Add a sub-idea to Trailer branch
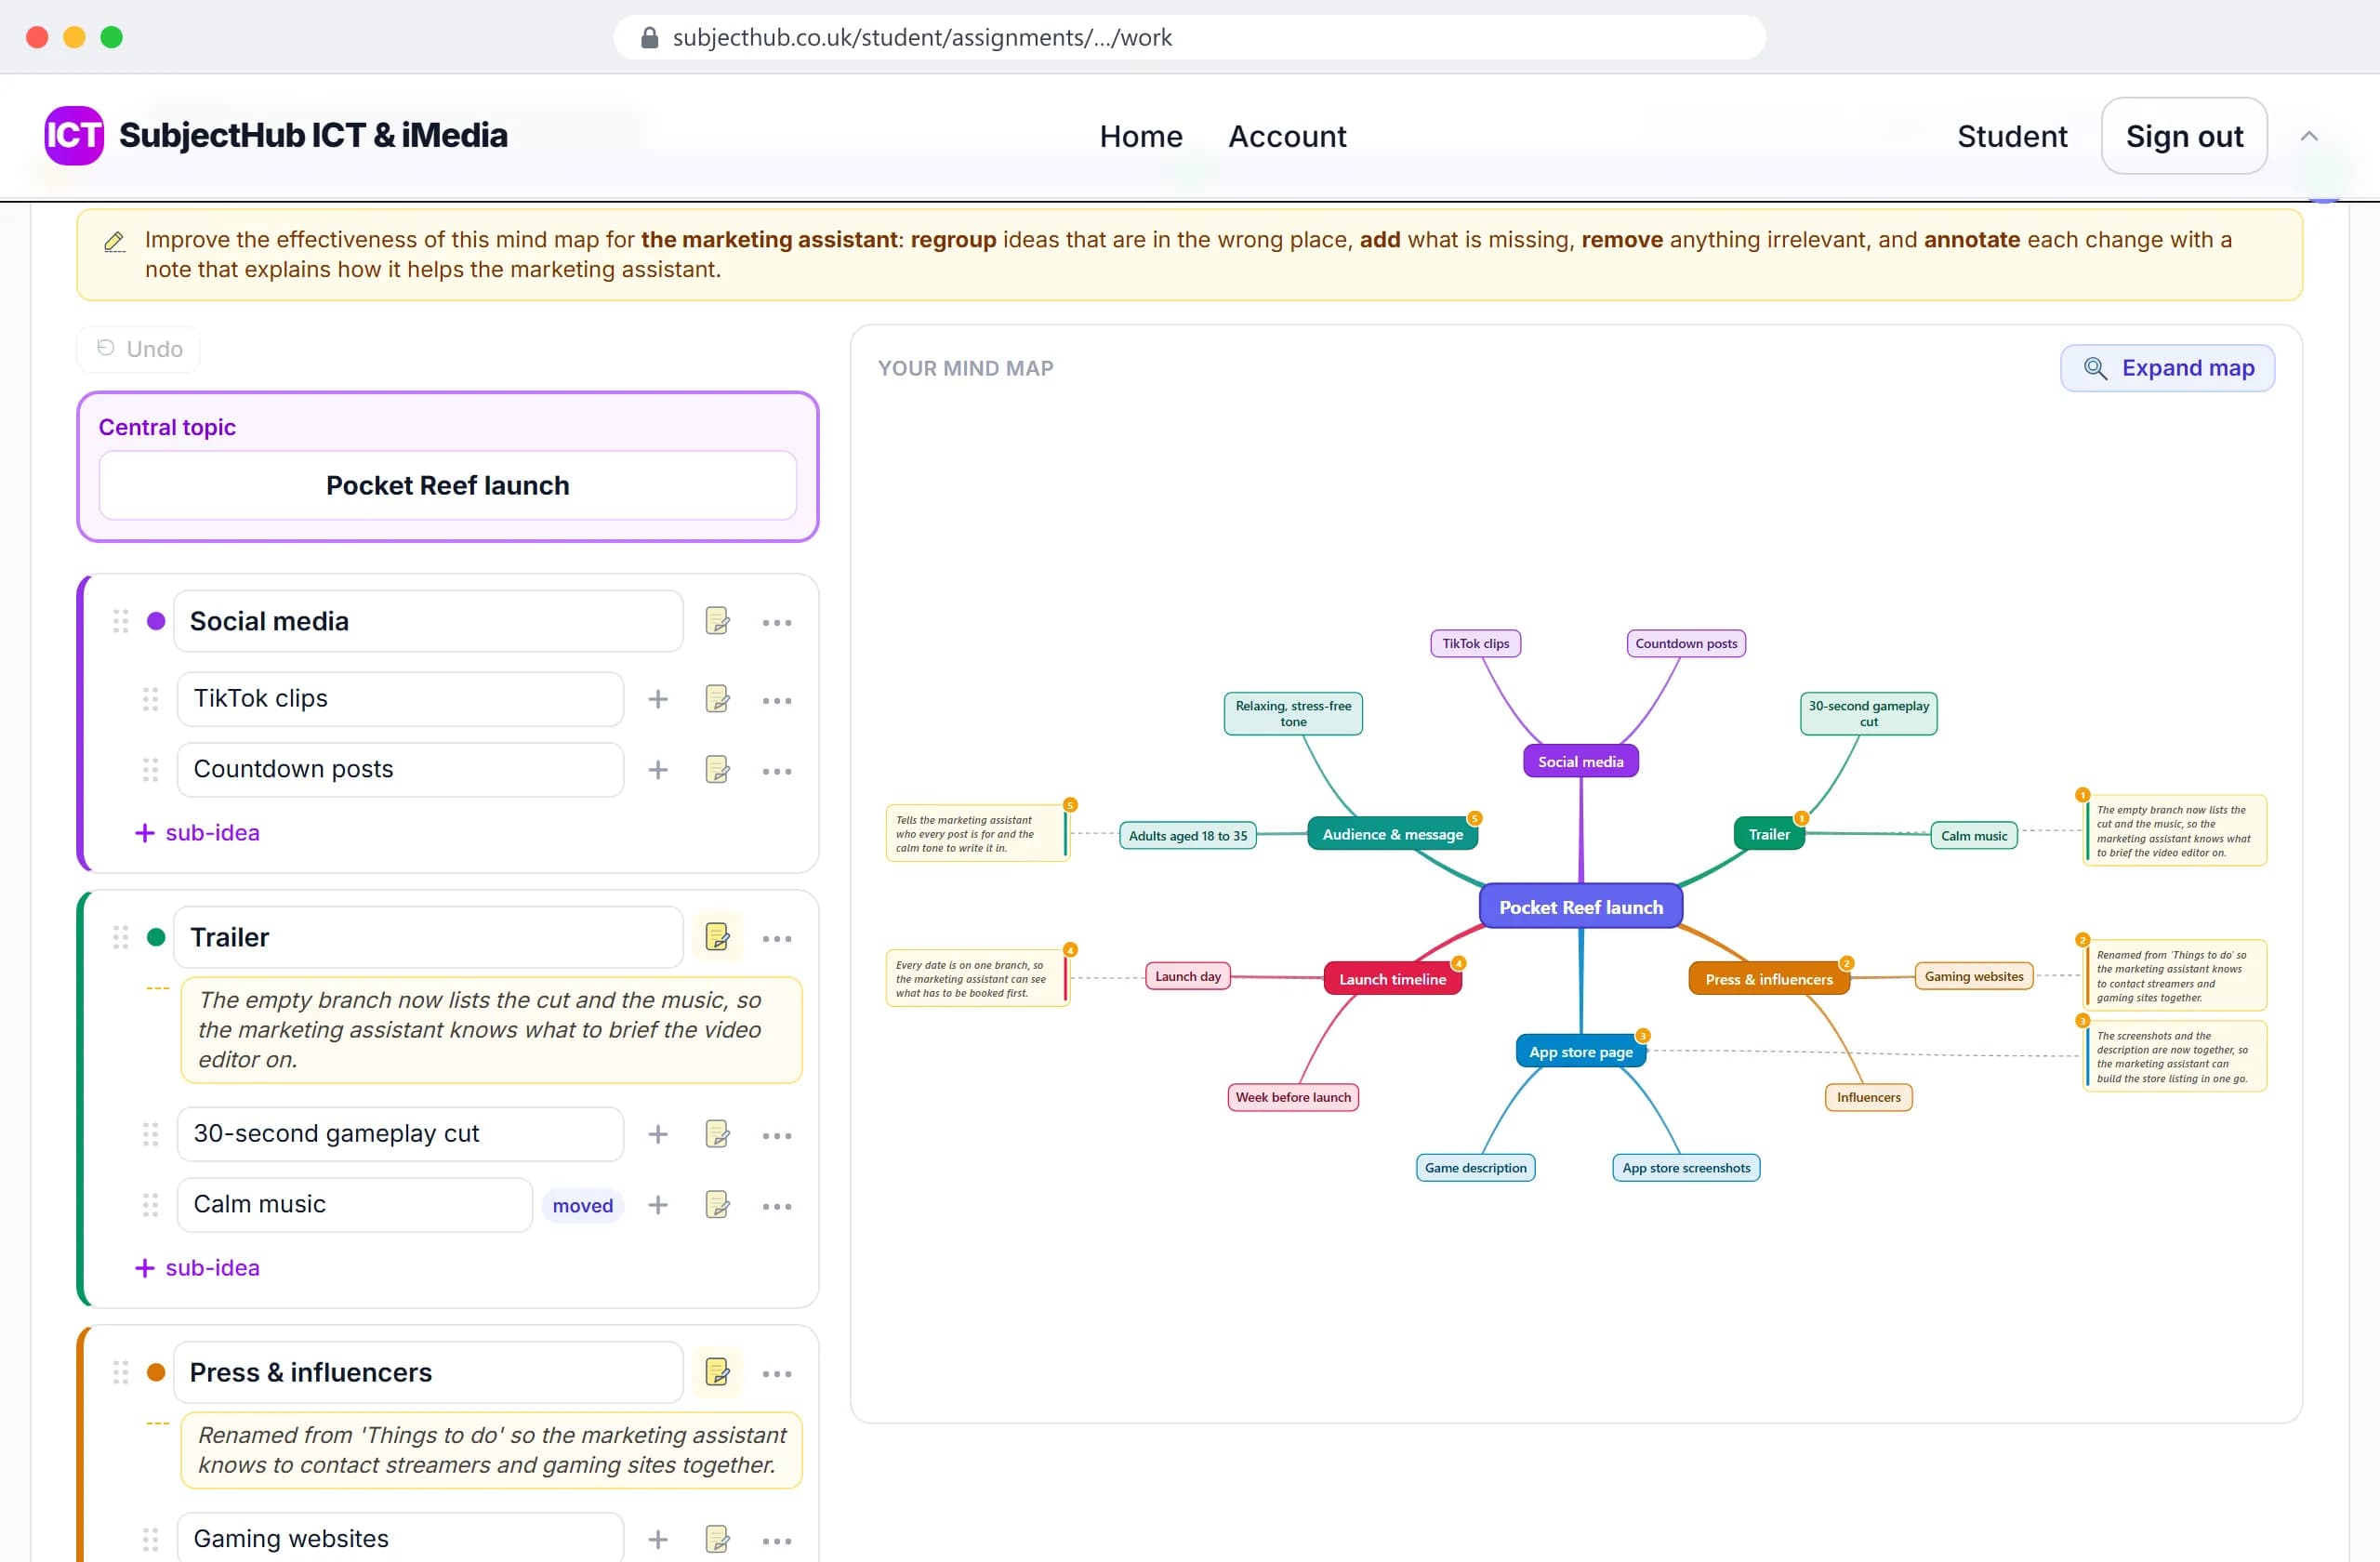Viewport: 2380px width, 1562px height. 197,1268
